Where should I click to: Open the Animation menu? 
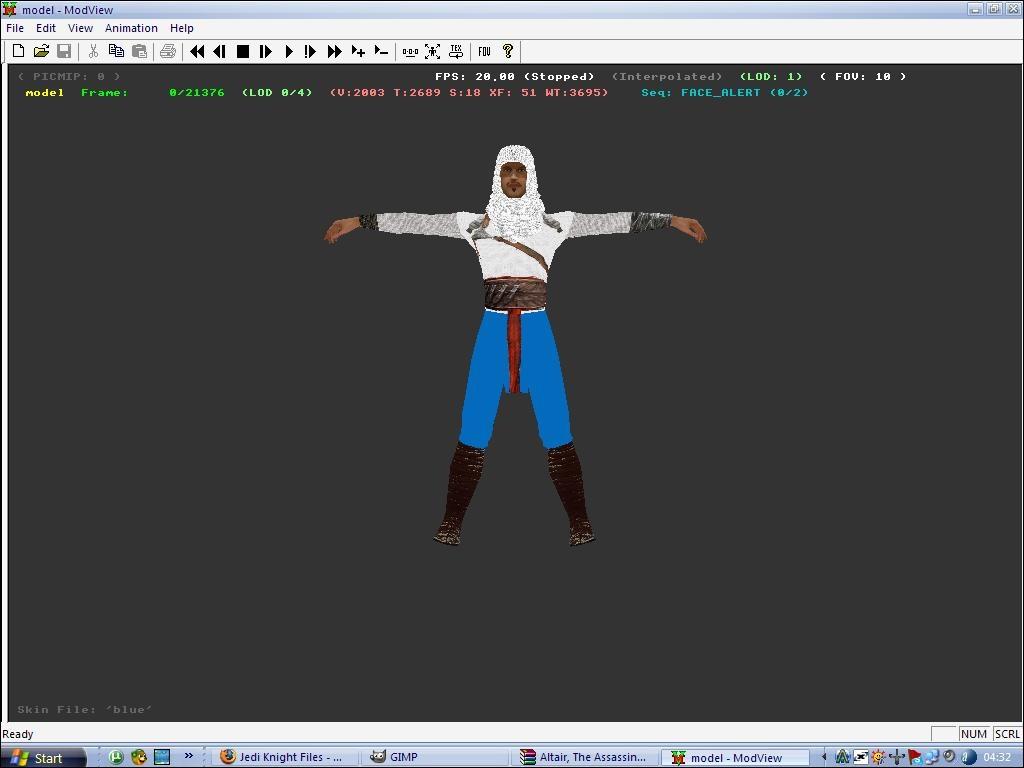[x=131, y=28]
